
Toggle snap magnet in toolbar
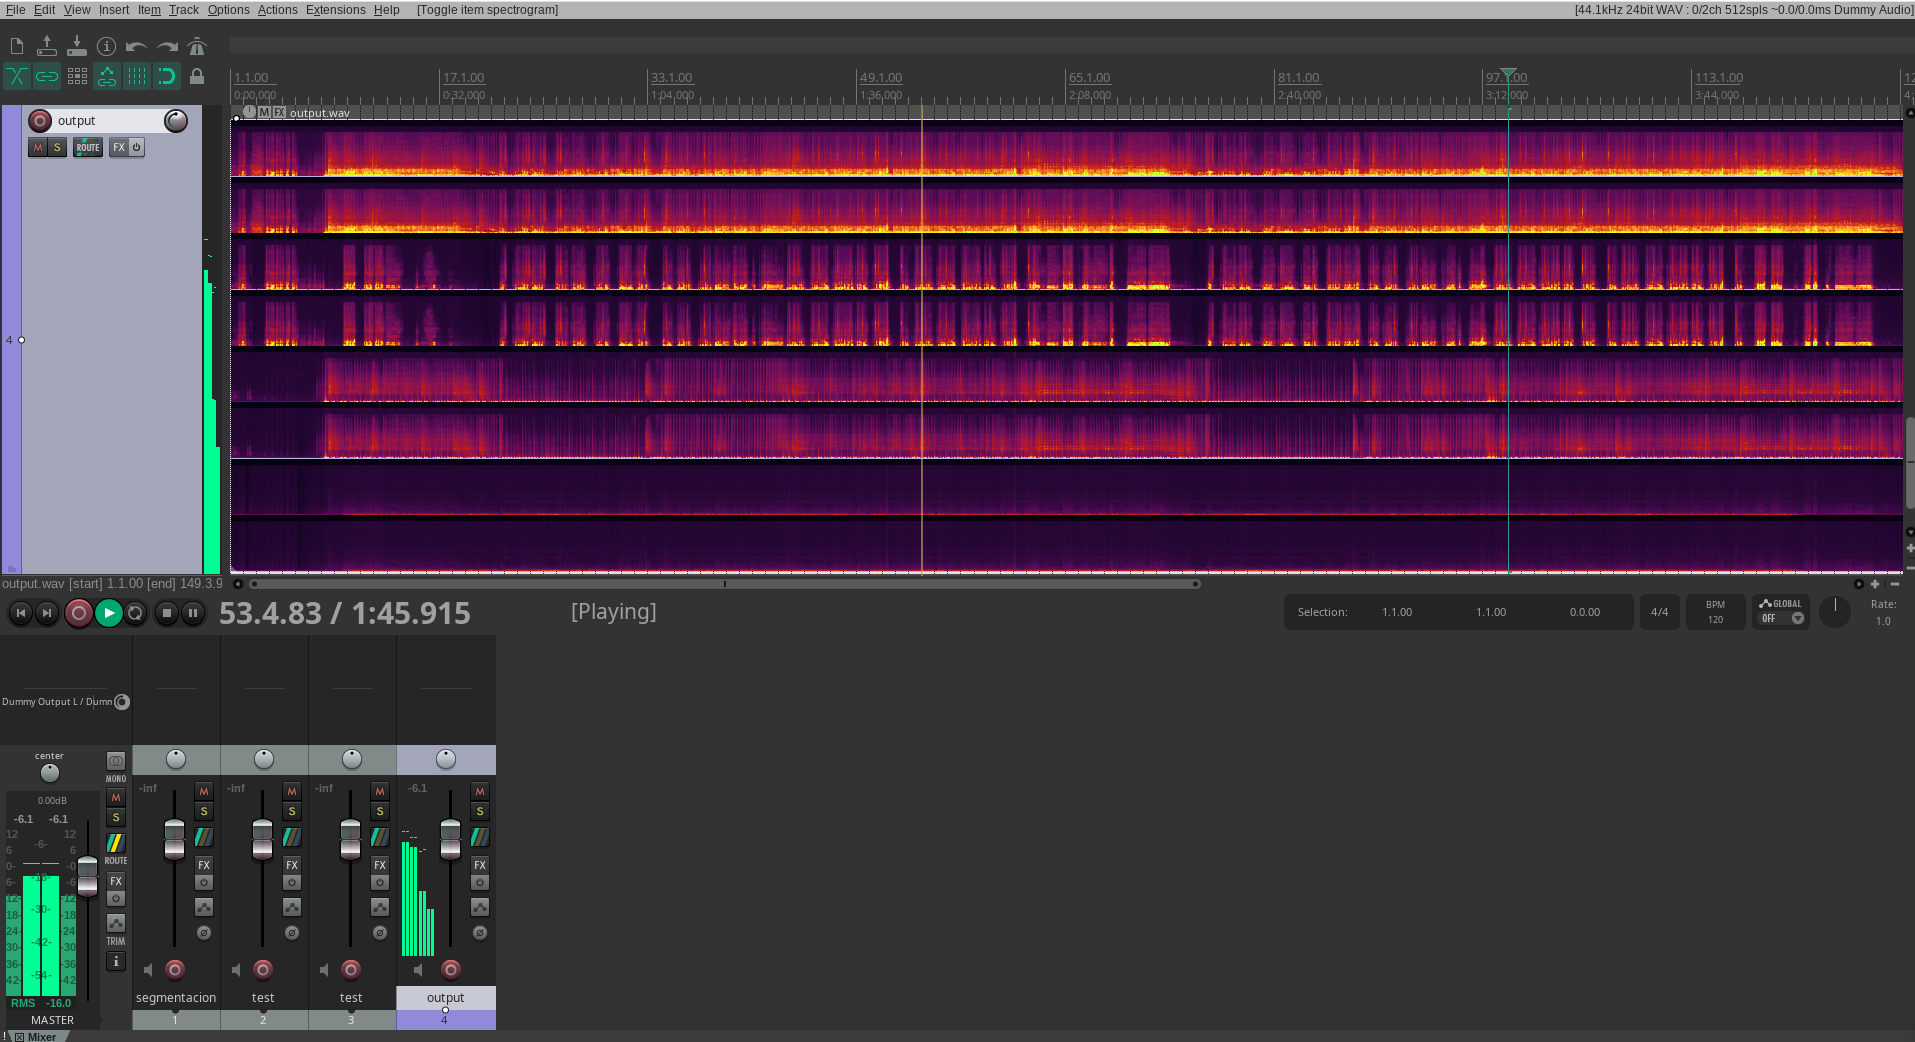pyautogui.click(x=167, y=76)
